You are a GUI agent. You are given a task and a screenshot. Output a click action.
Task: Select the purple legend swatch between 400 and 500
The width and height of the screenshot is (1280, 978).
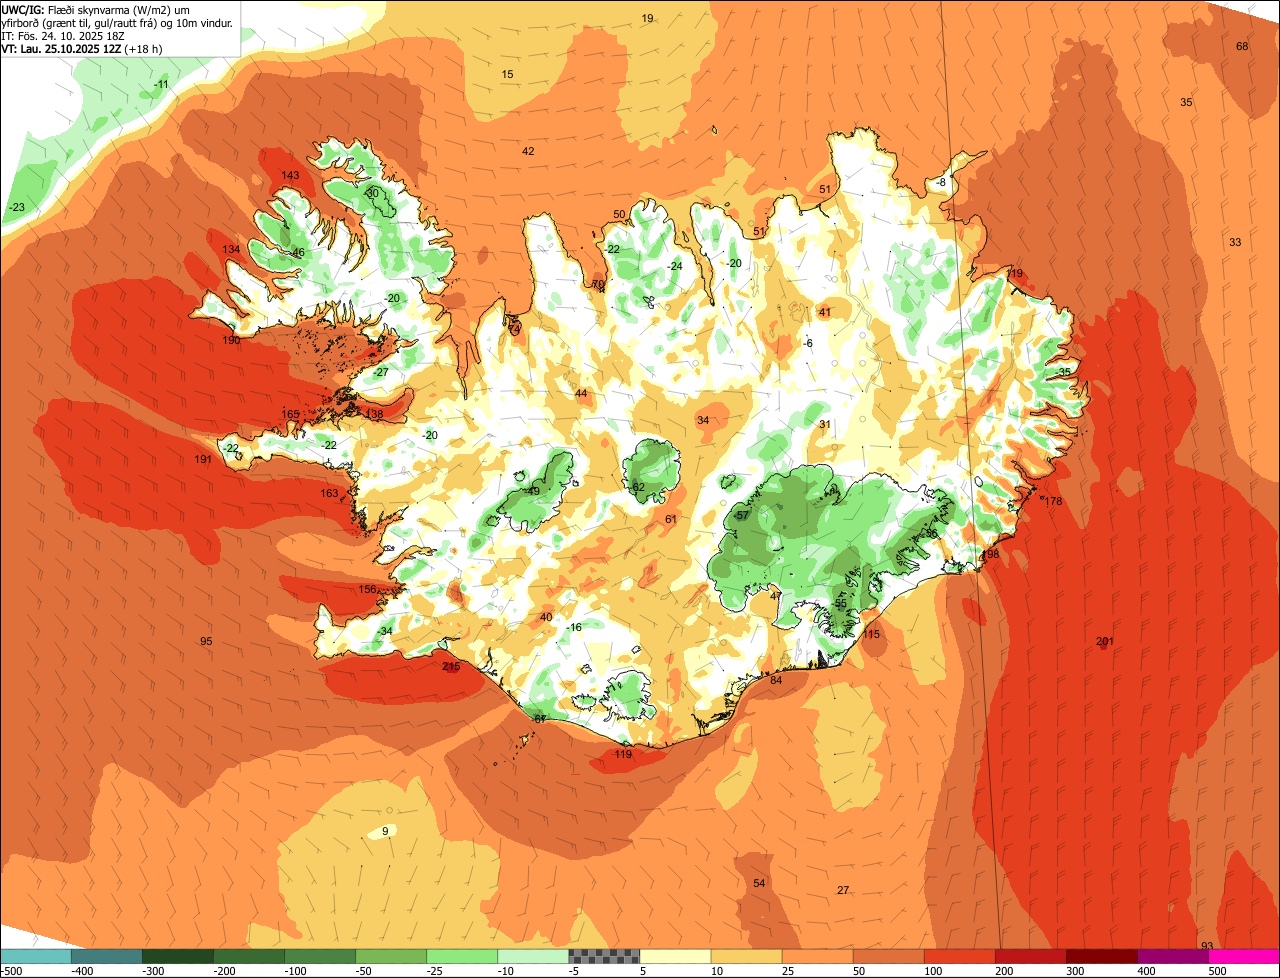click(1173, 956)
